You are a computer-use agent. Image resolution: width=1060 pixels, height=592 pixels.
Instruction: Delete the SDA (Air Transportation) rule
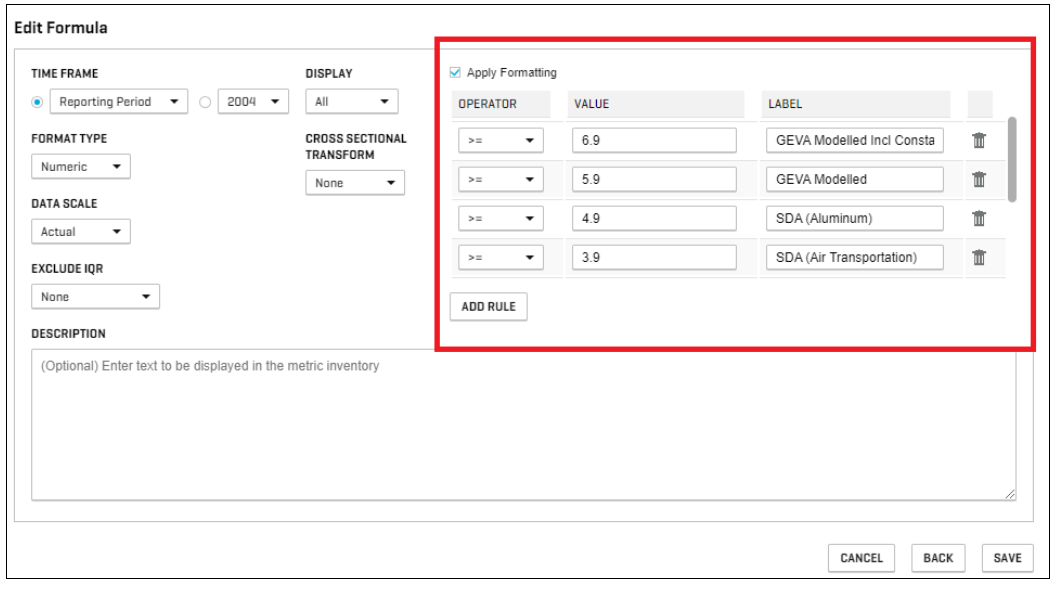point(979,257)
